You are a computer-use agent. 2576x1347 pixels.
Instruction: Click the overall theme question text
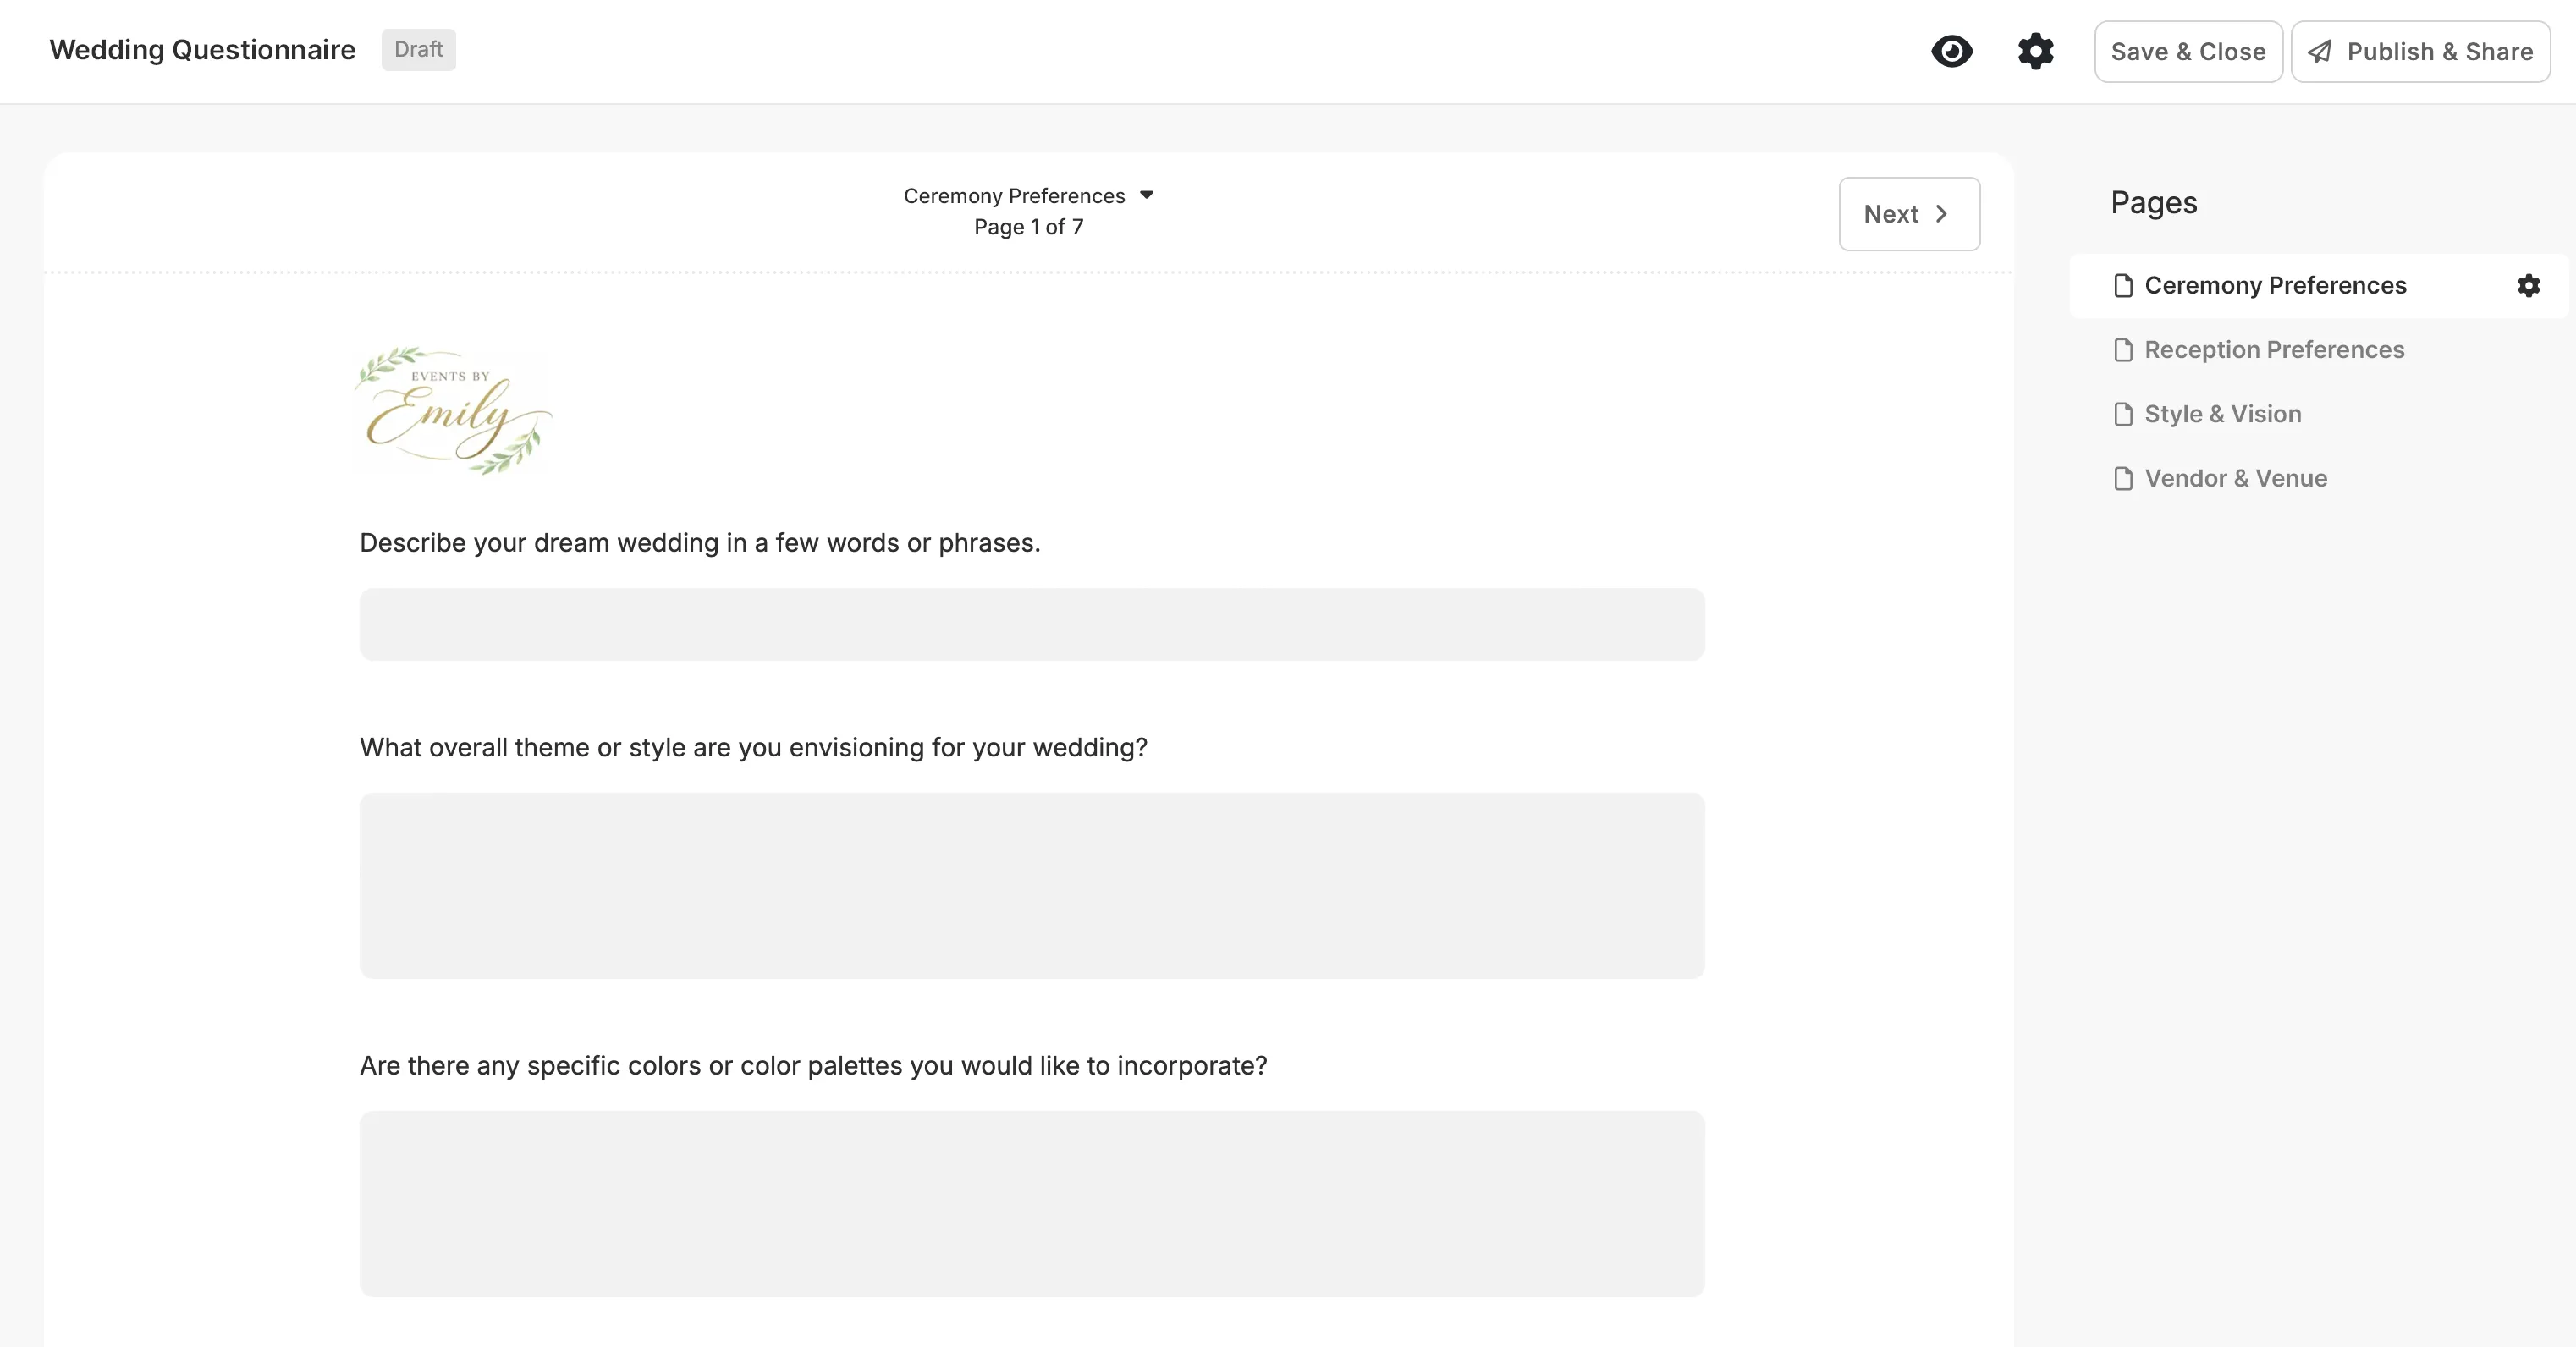click(753, 748)
